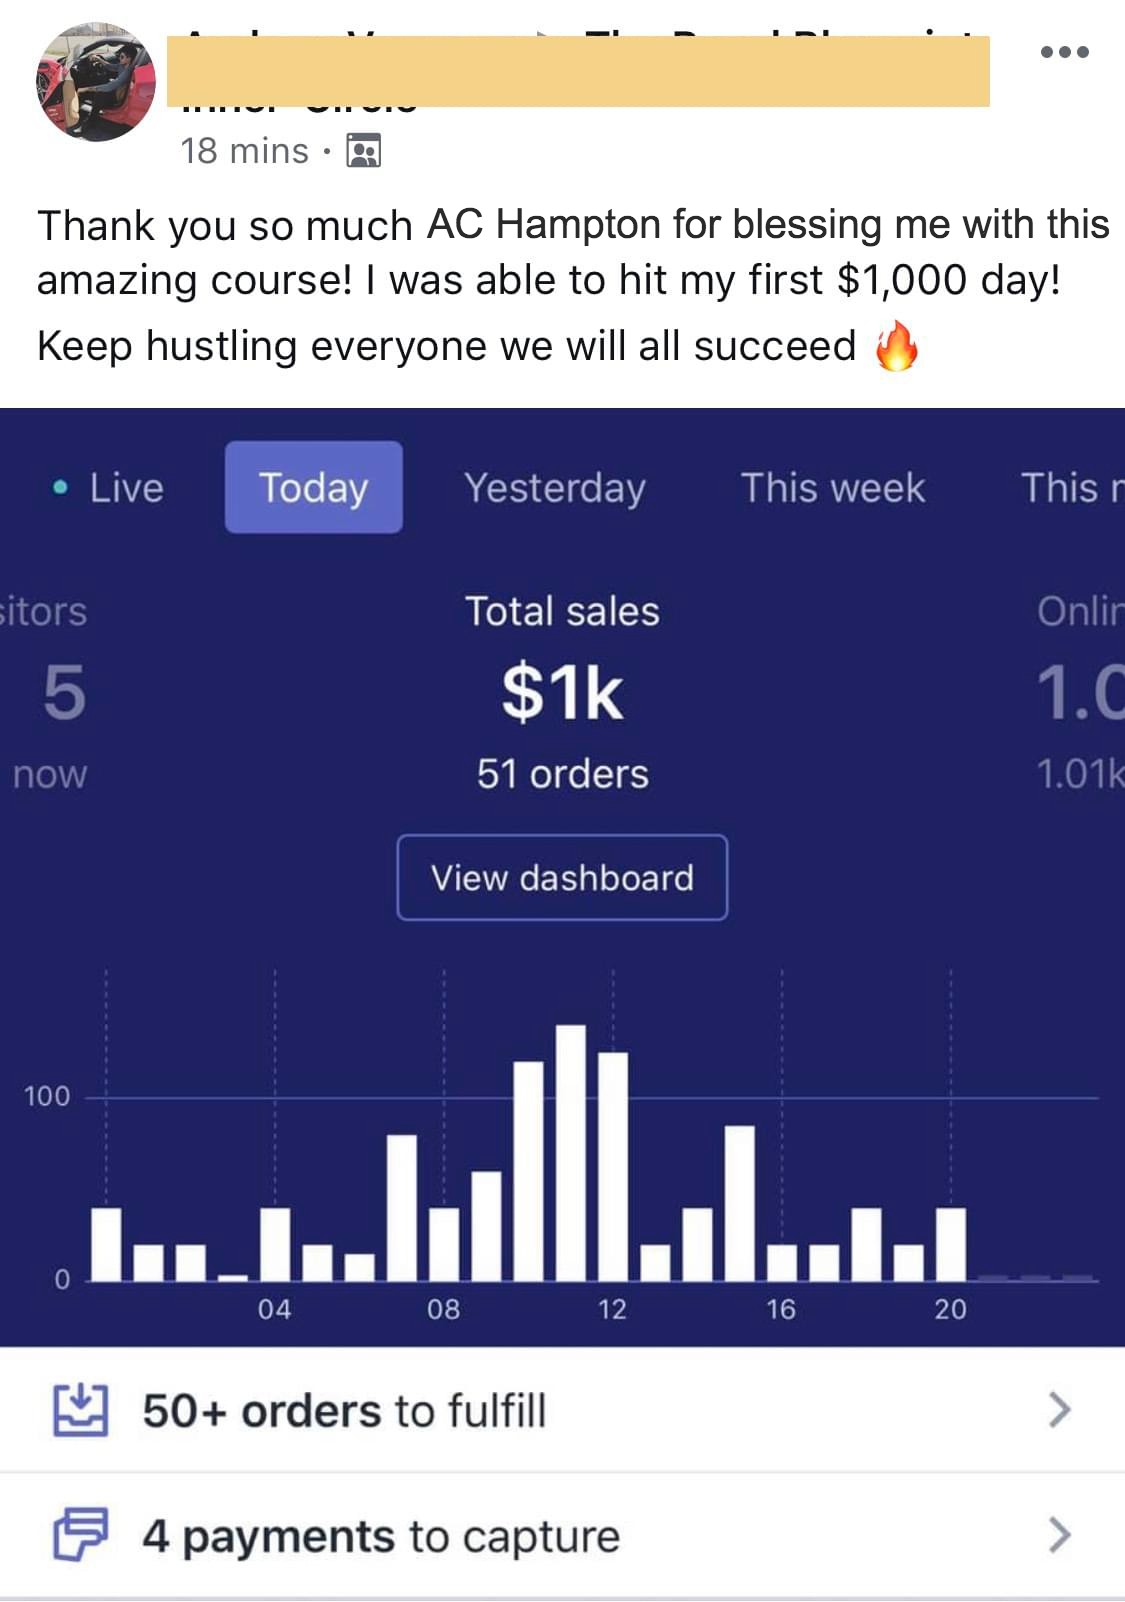Click the payments to capture card icon
Image resolution: width=1125 pixels, height=1602 pixels.
click(x=80, y=1534)
